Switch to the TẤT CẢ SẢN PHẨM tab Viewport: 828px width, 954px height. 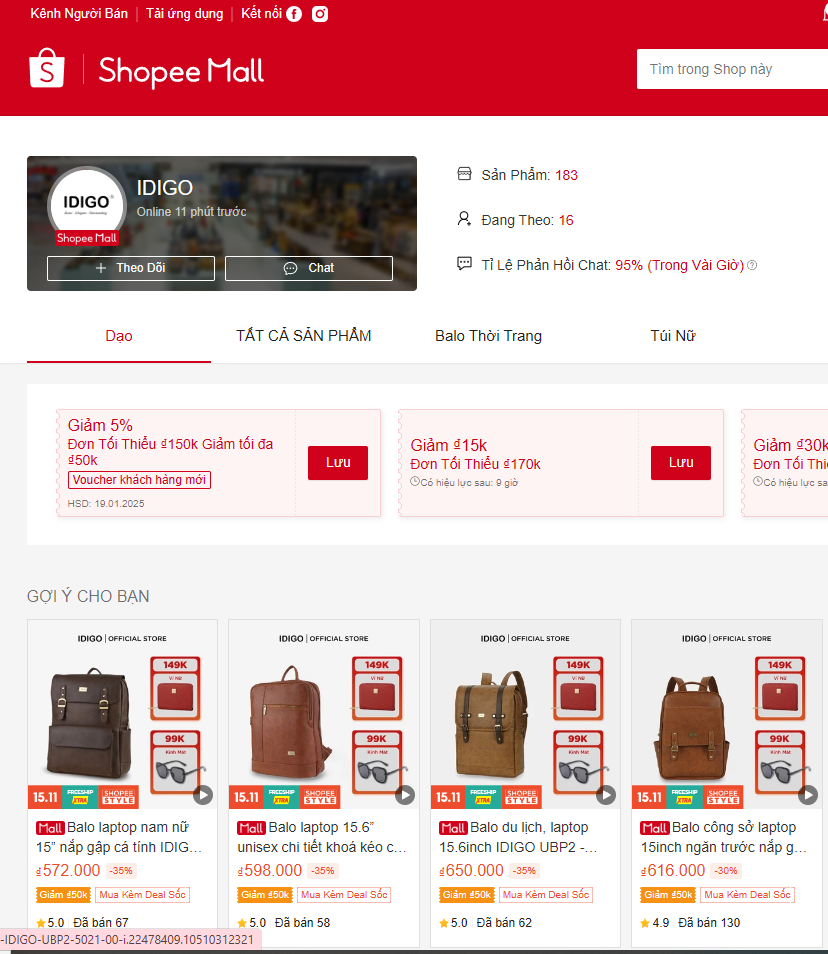click(304, 336)
